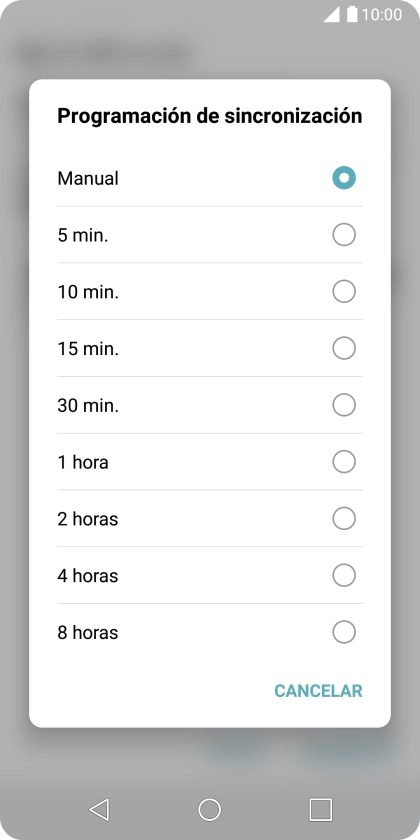Pick the 8 horas radio button
Image resolution: width=420 pixels, height=840 pixels.
(344, 632)
